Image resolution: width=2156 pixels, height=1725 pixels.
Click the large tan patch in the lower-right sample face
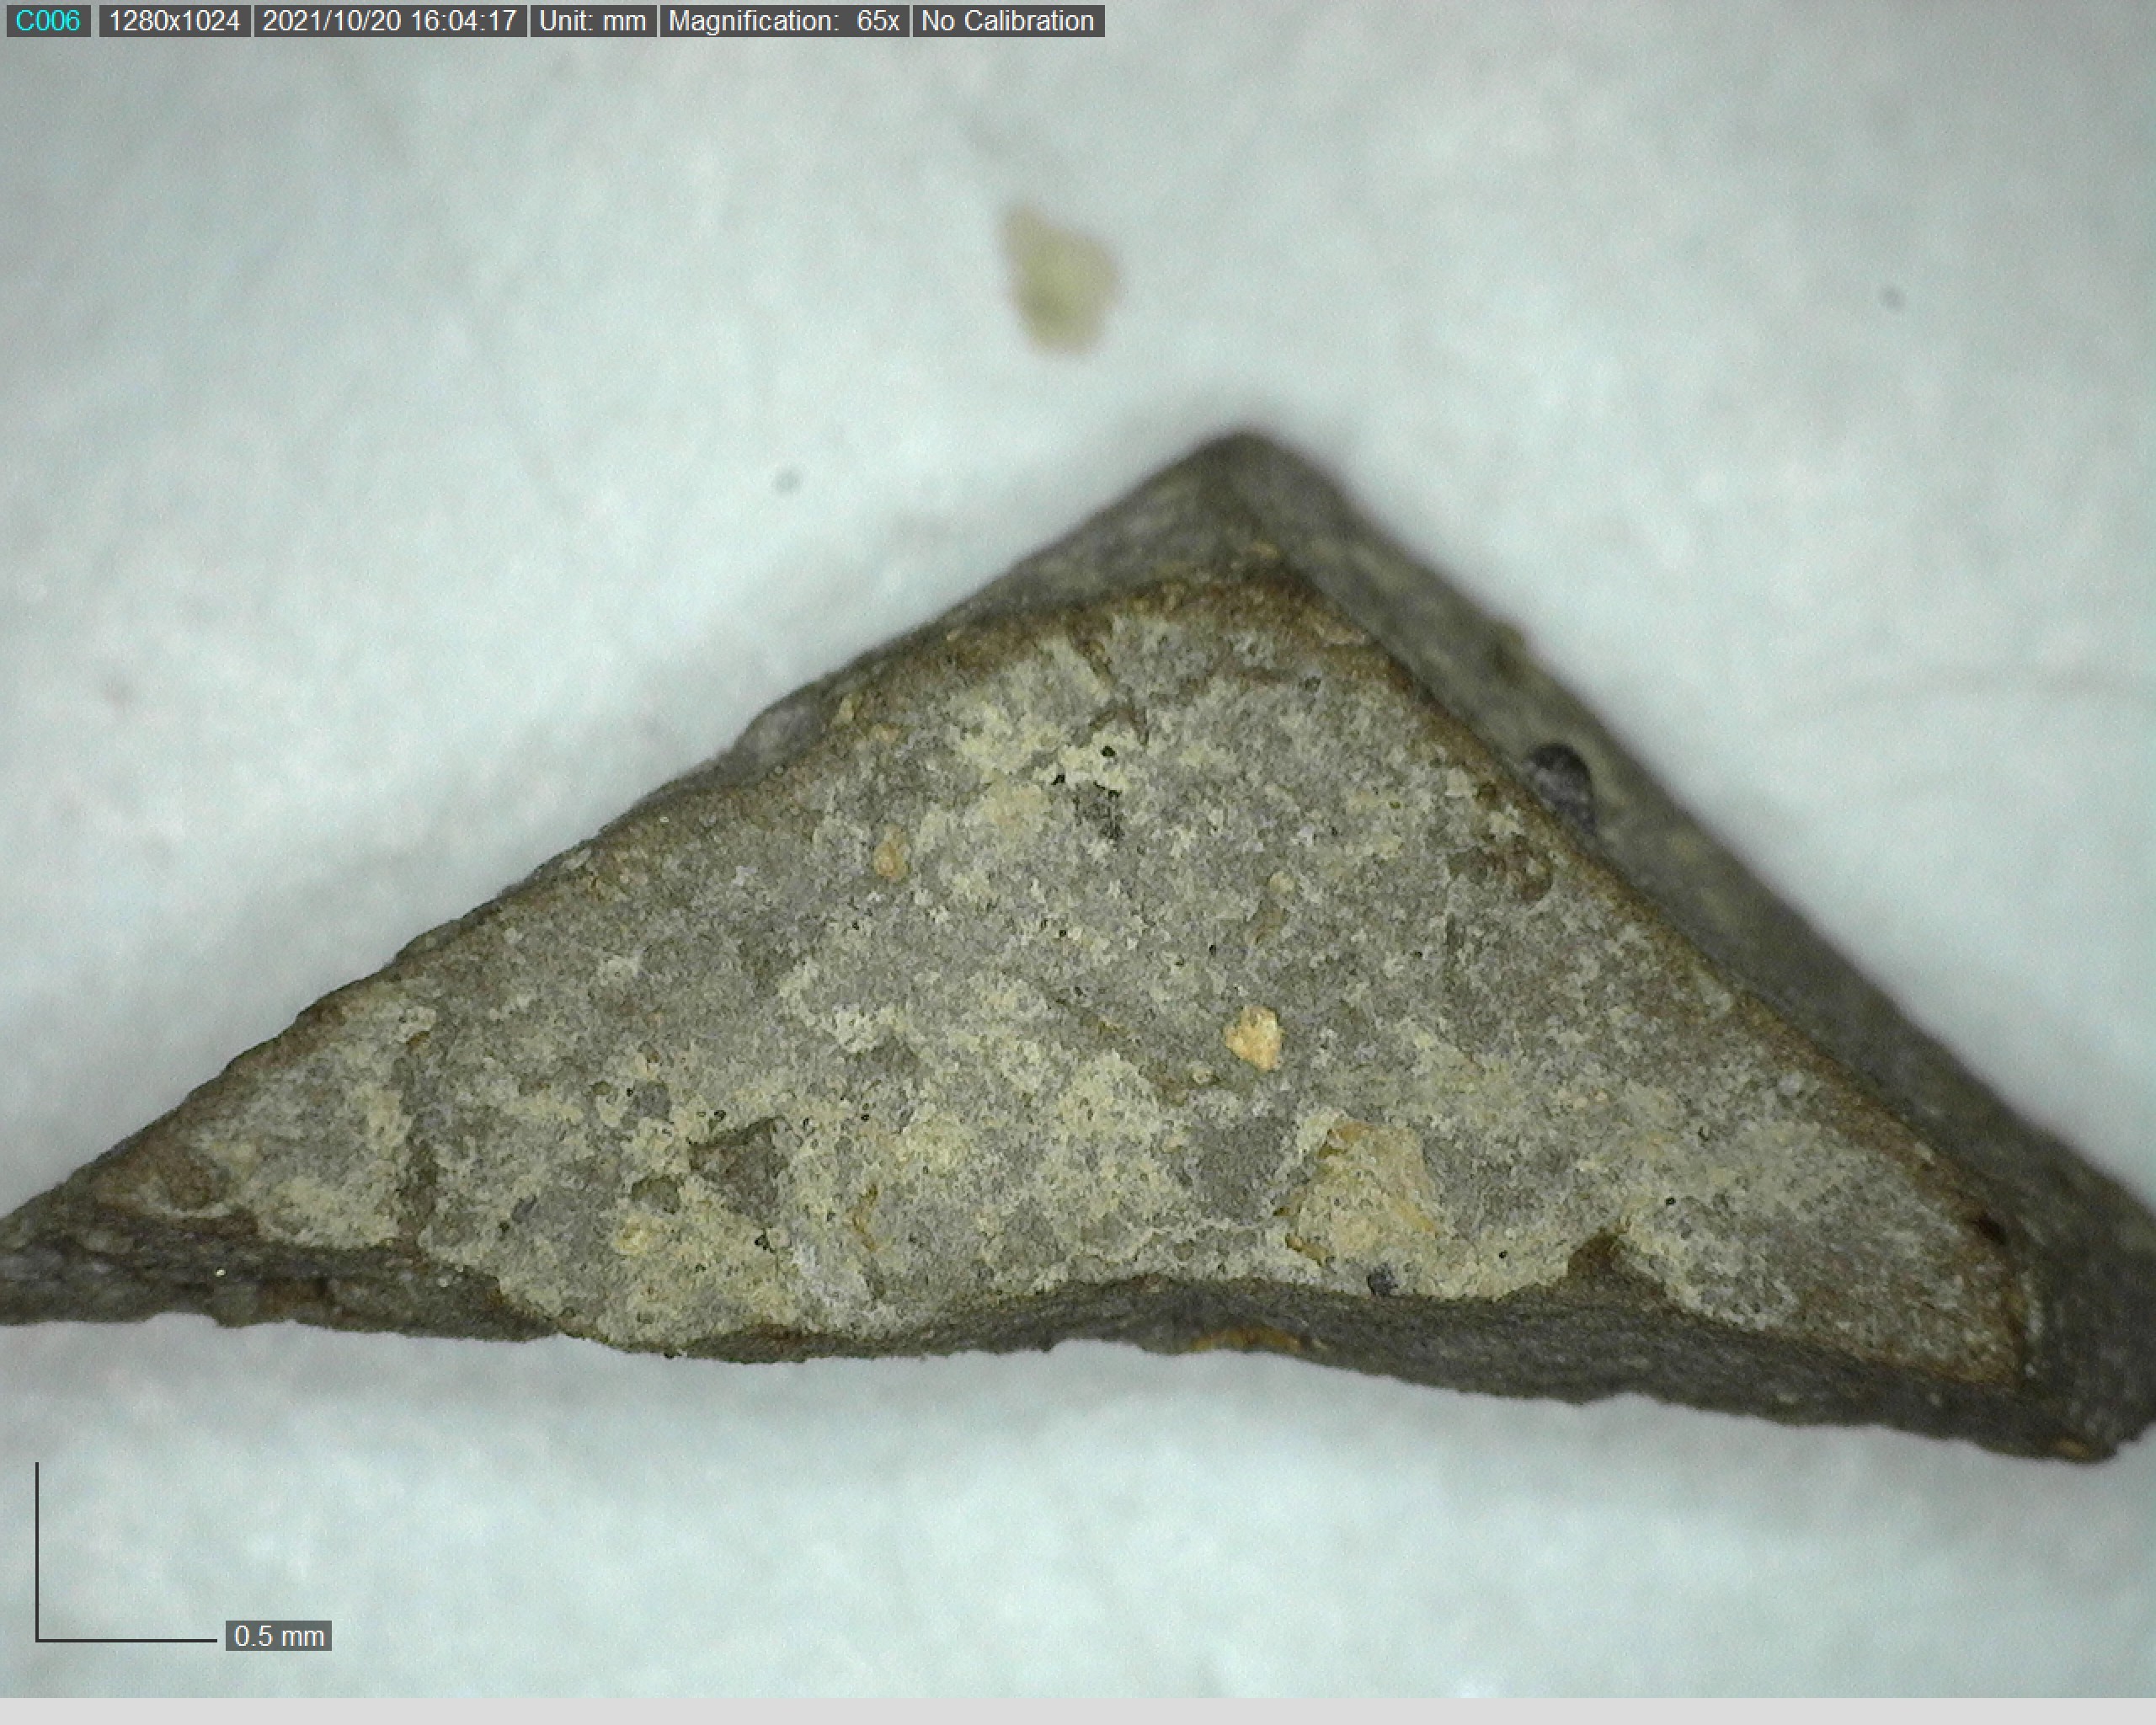coord(1365,1190)
